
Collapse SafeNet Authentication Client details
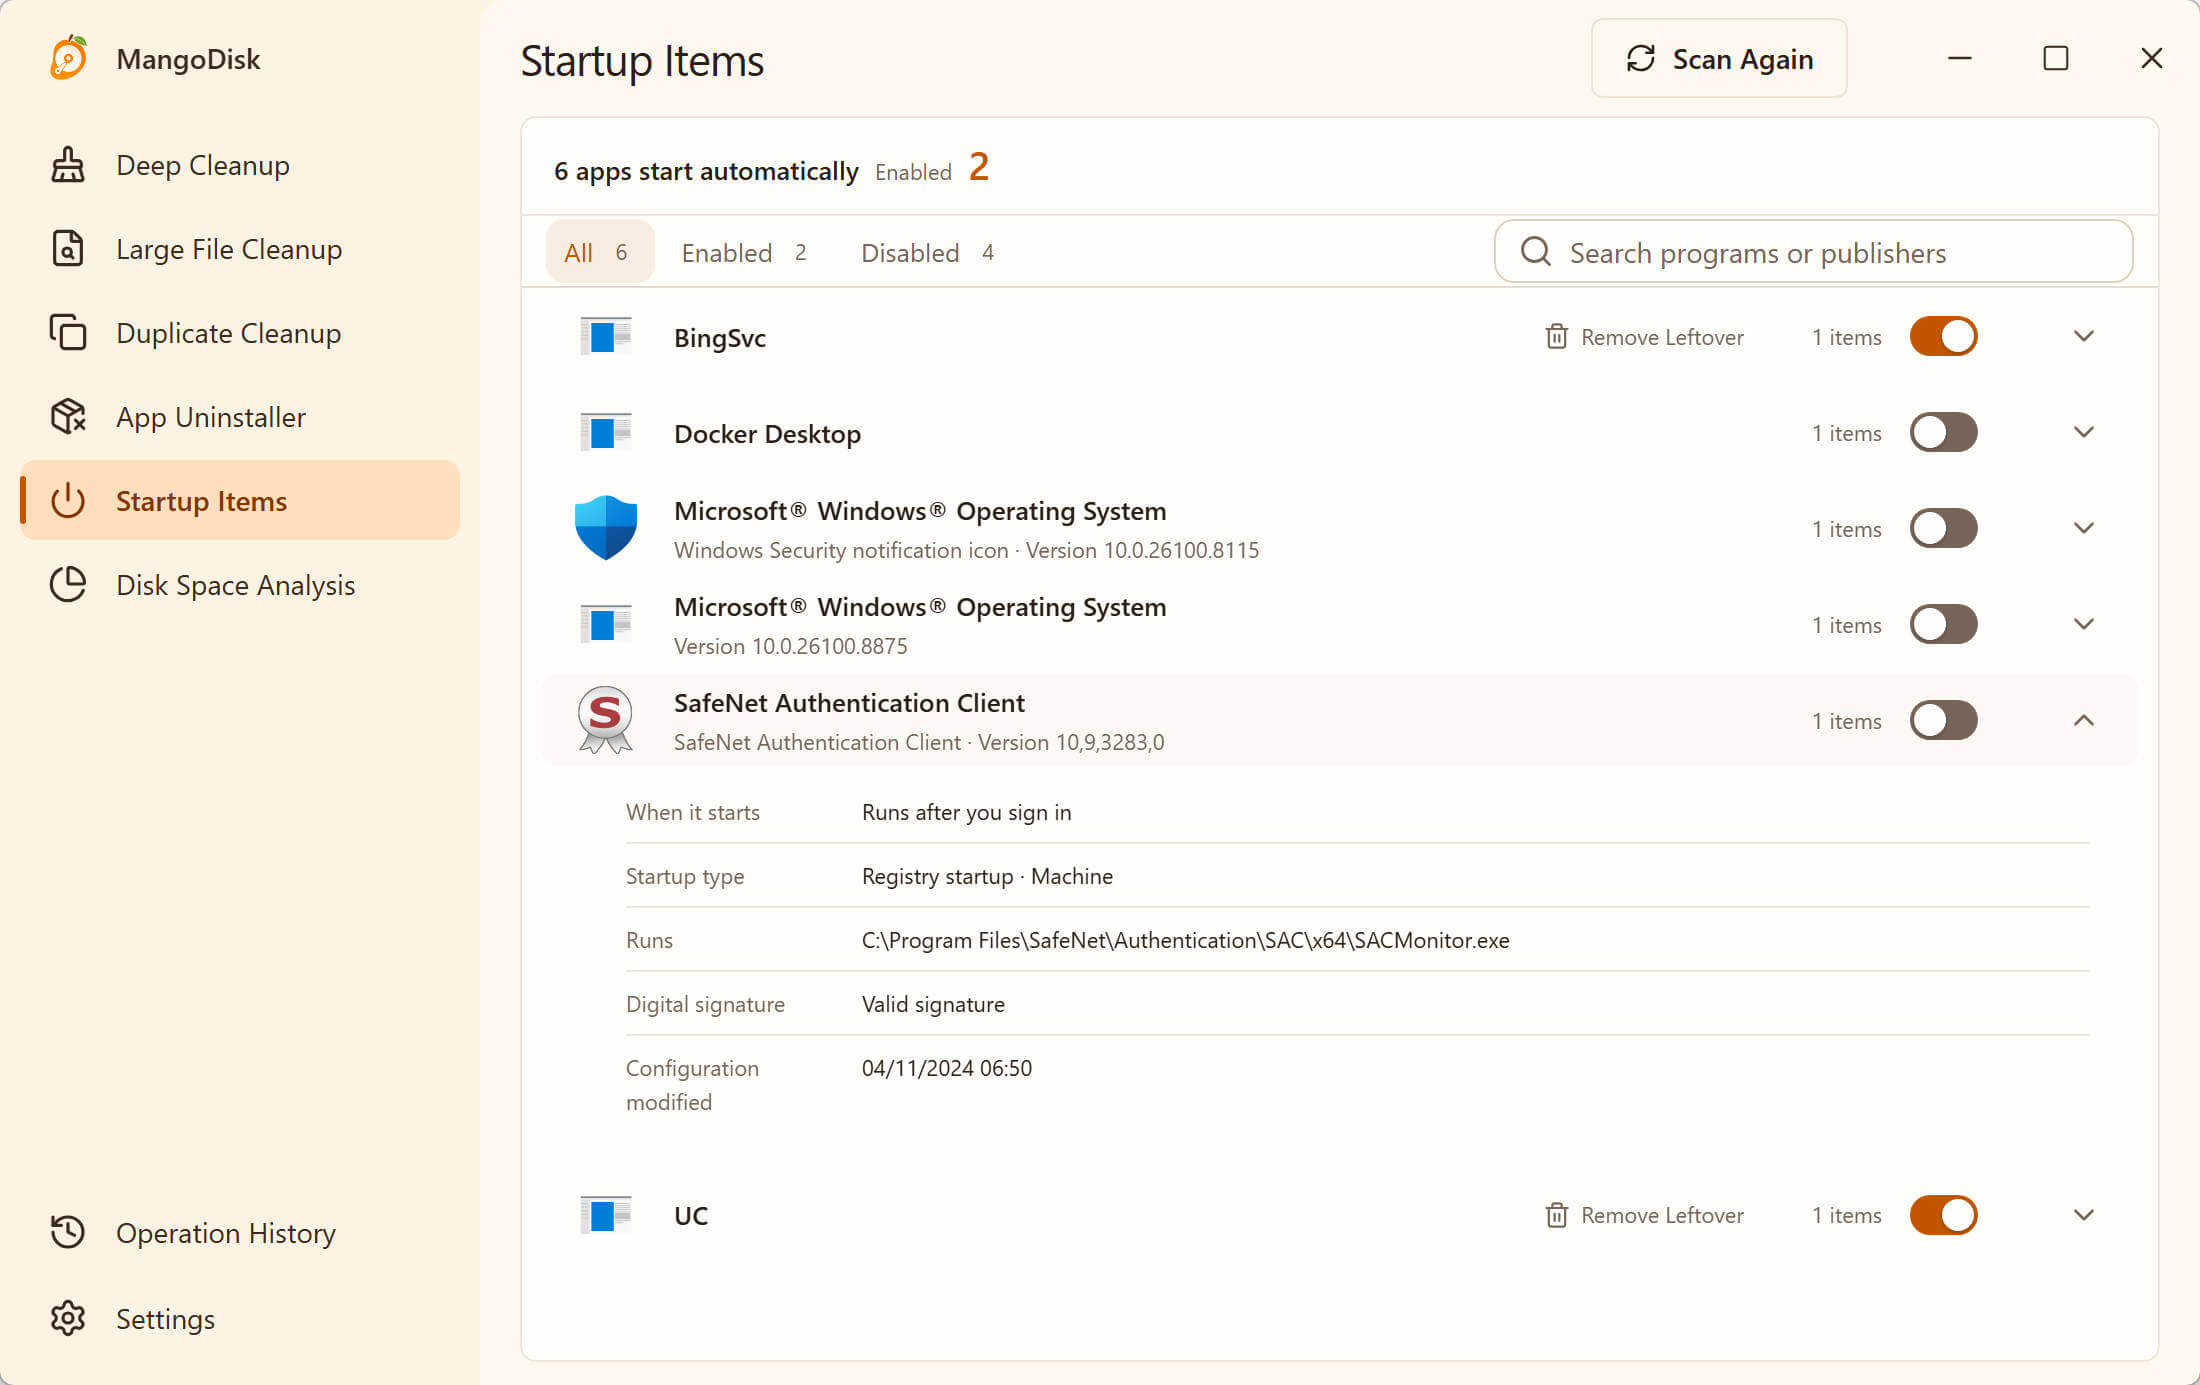(x=2084, y=721)
